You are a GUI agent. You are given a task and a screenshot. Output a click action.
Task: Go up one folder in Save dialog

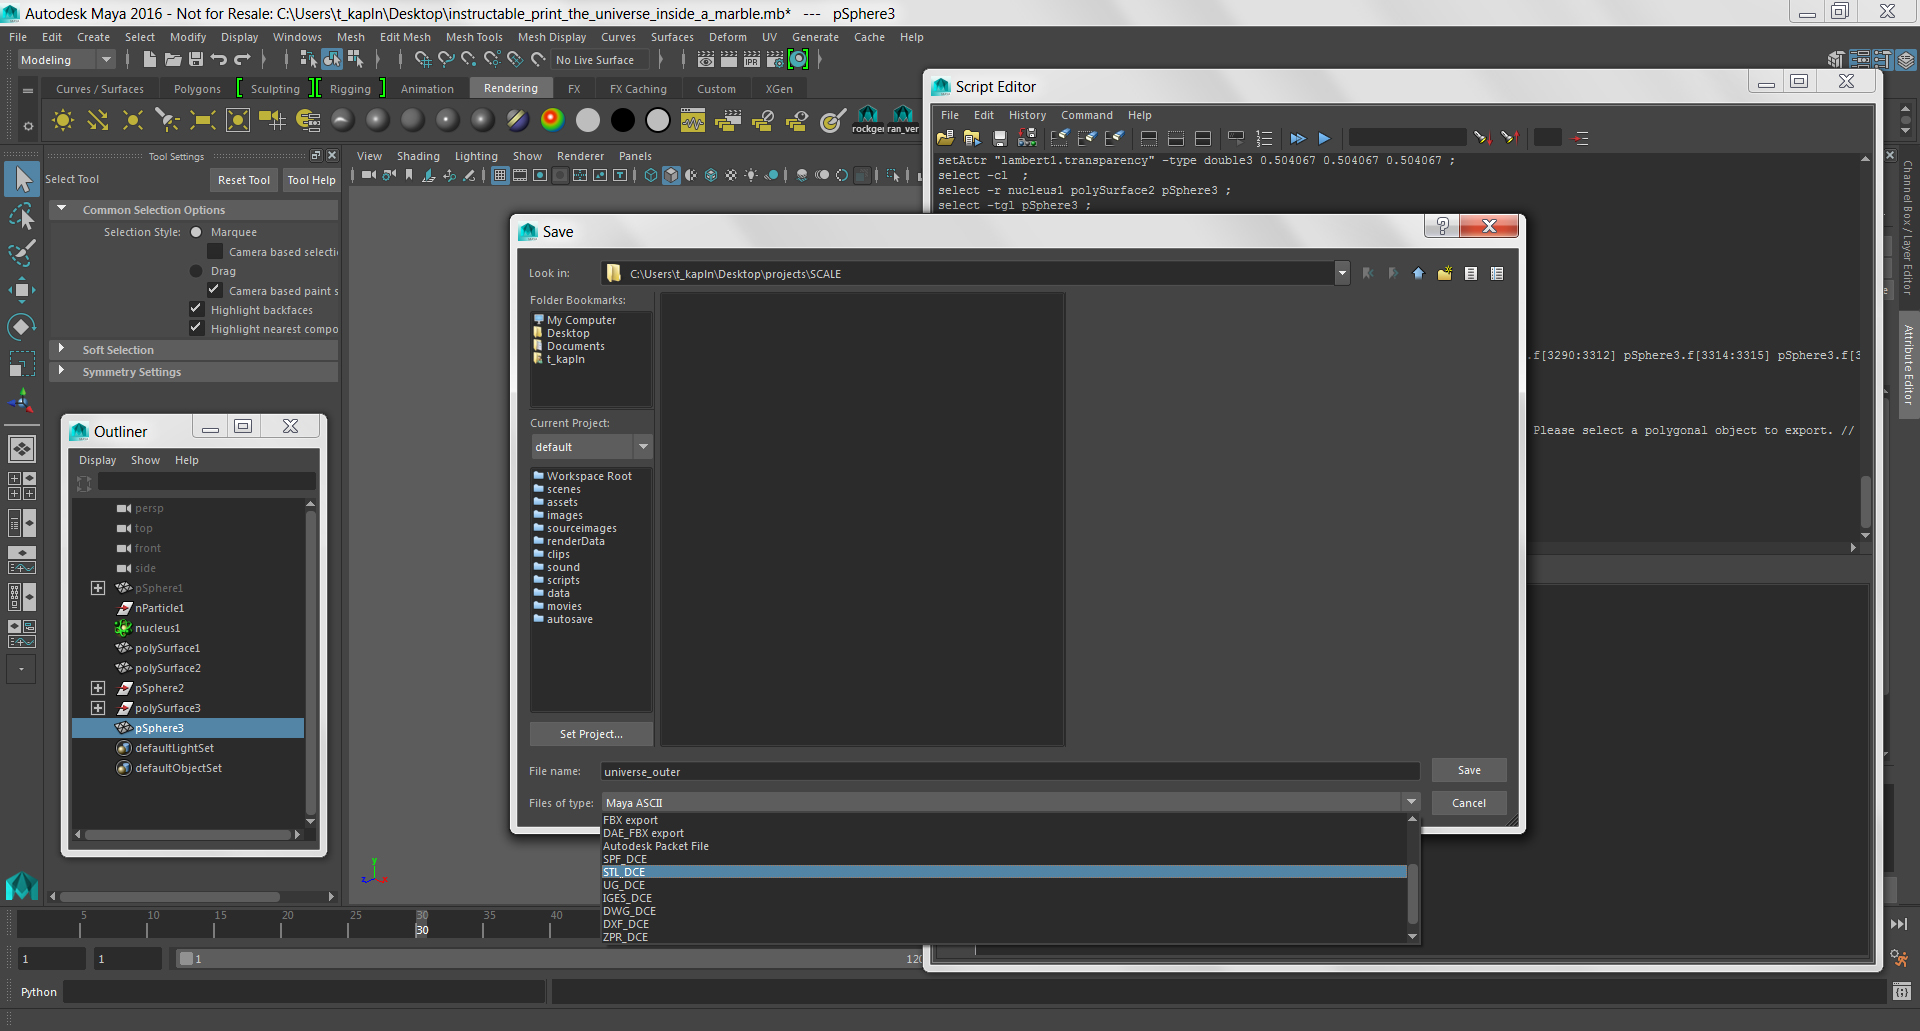(1418, 273)
